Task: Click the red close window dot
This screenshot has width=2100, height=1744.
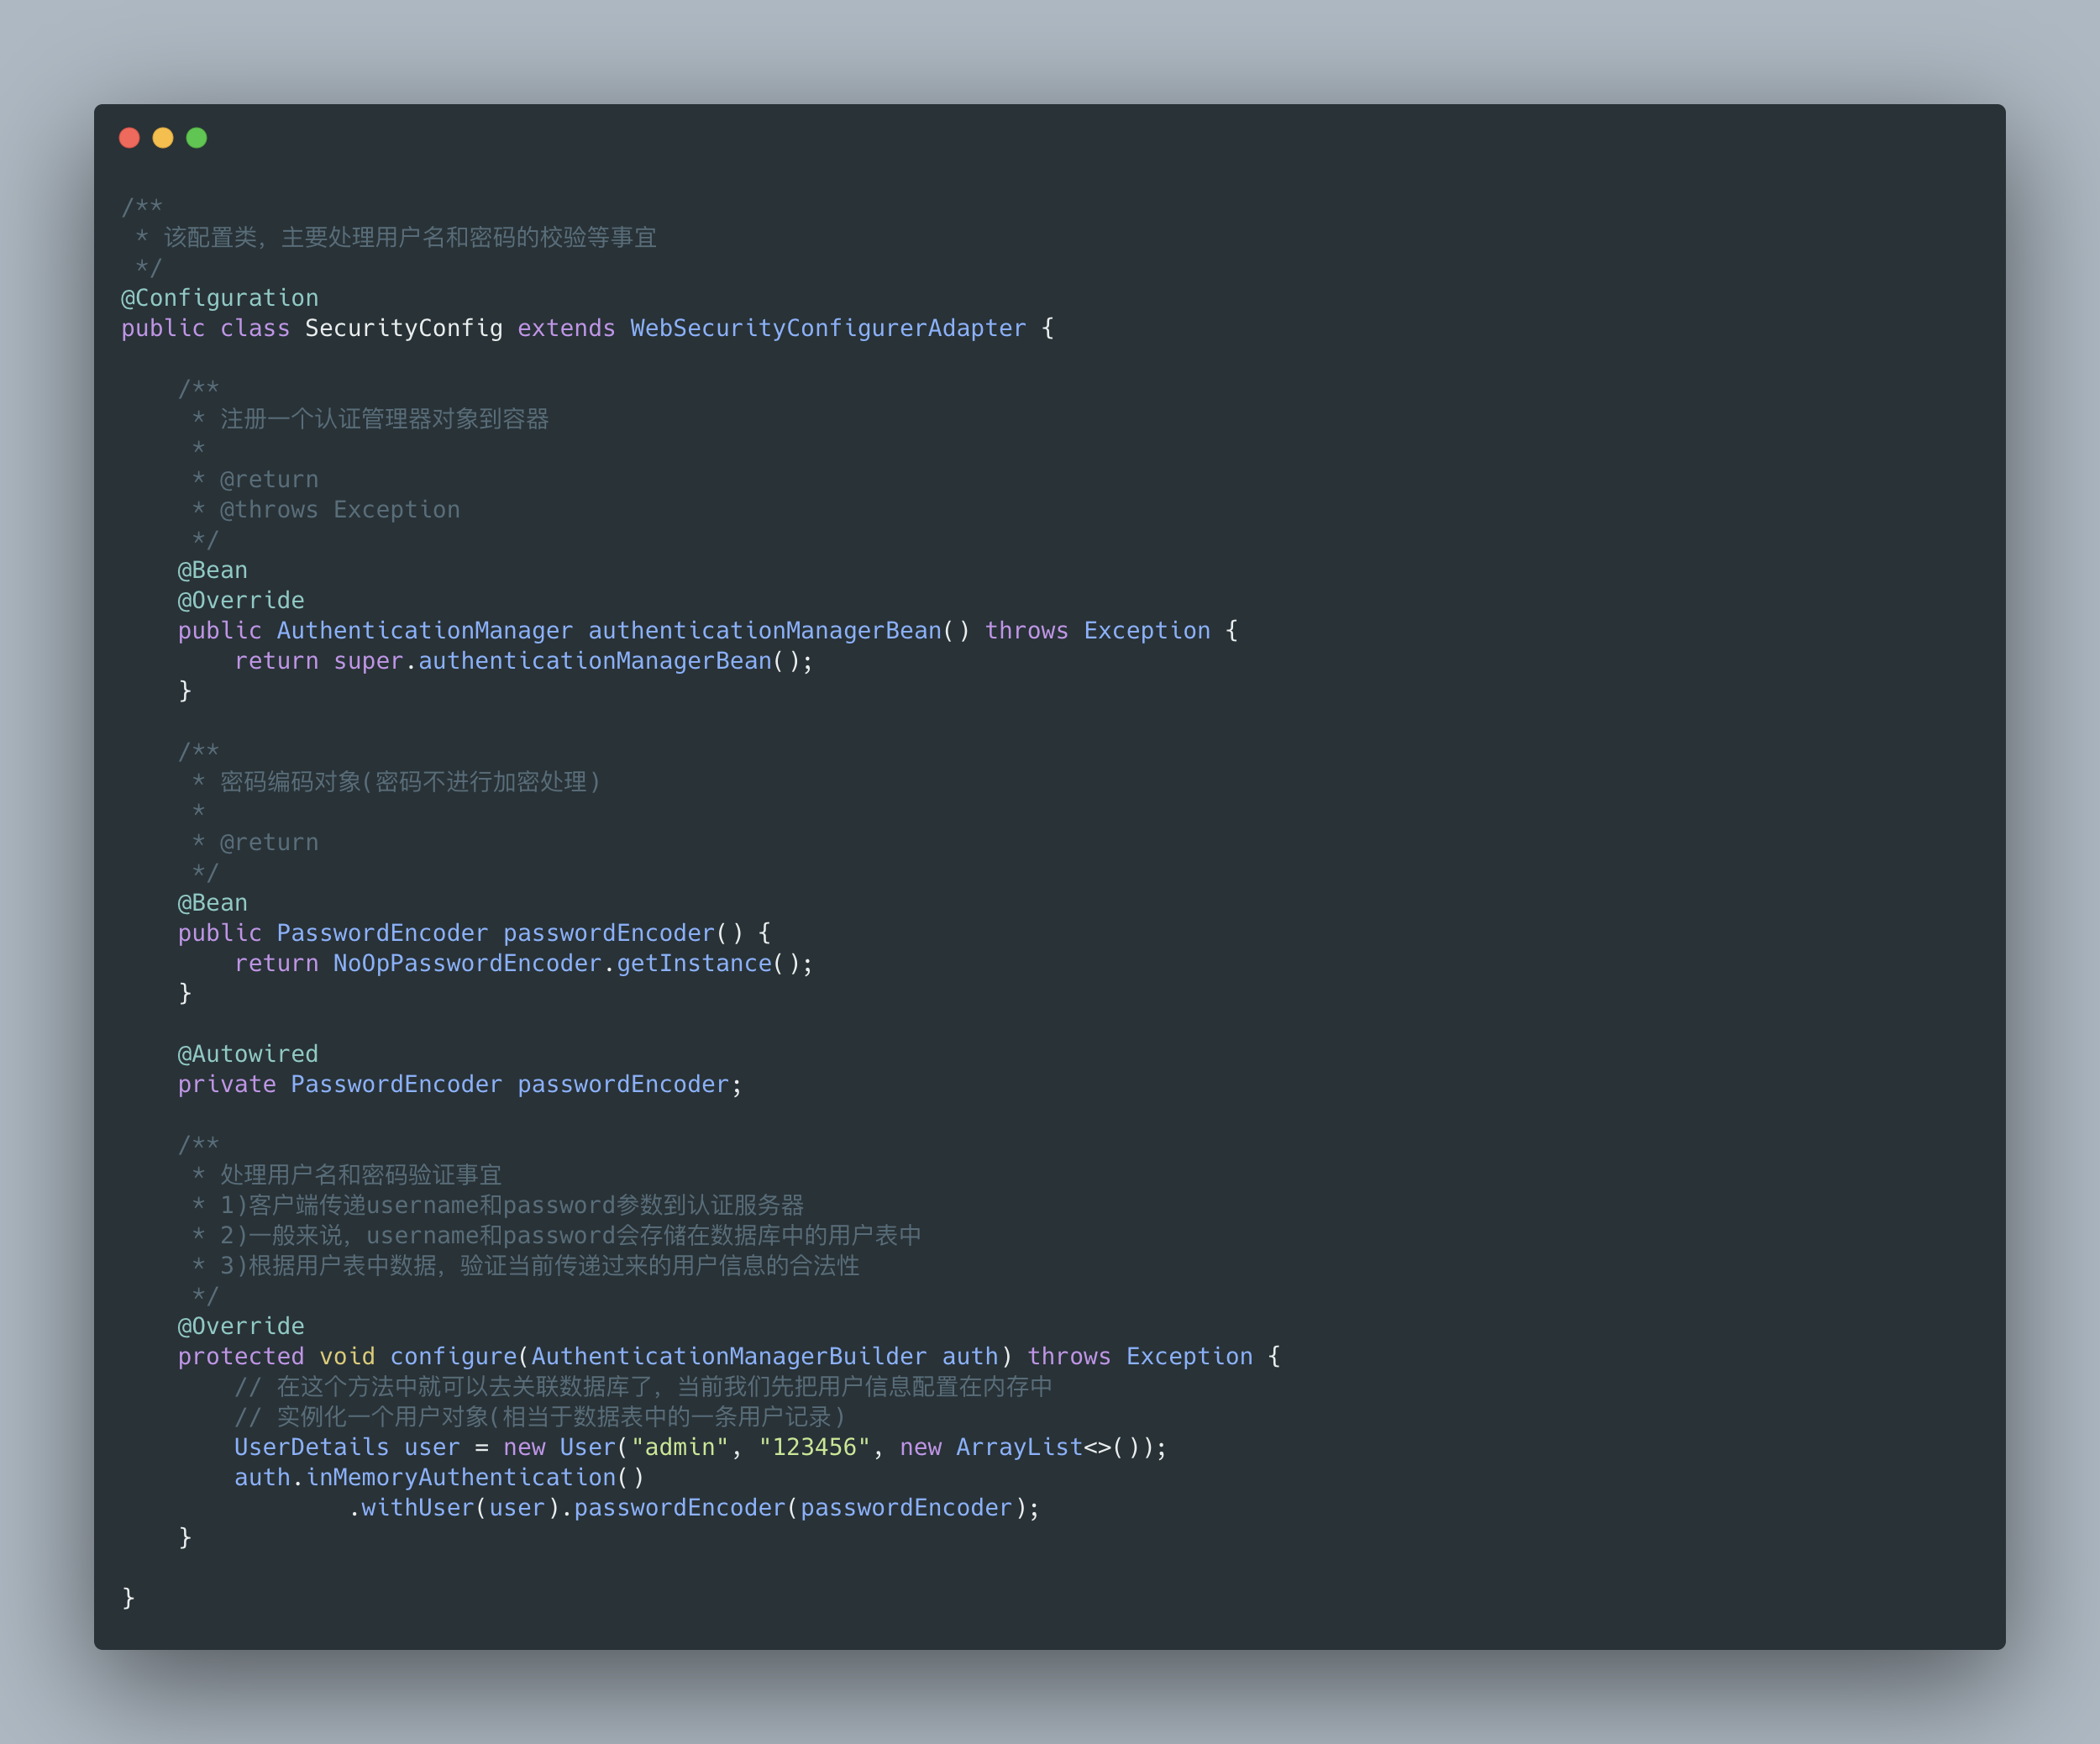Action: pyautogui.click(x=129, y=138)
